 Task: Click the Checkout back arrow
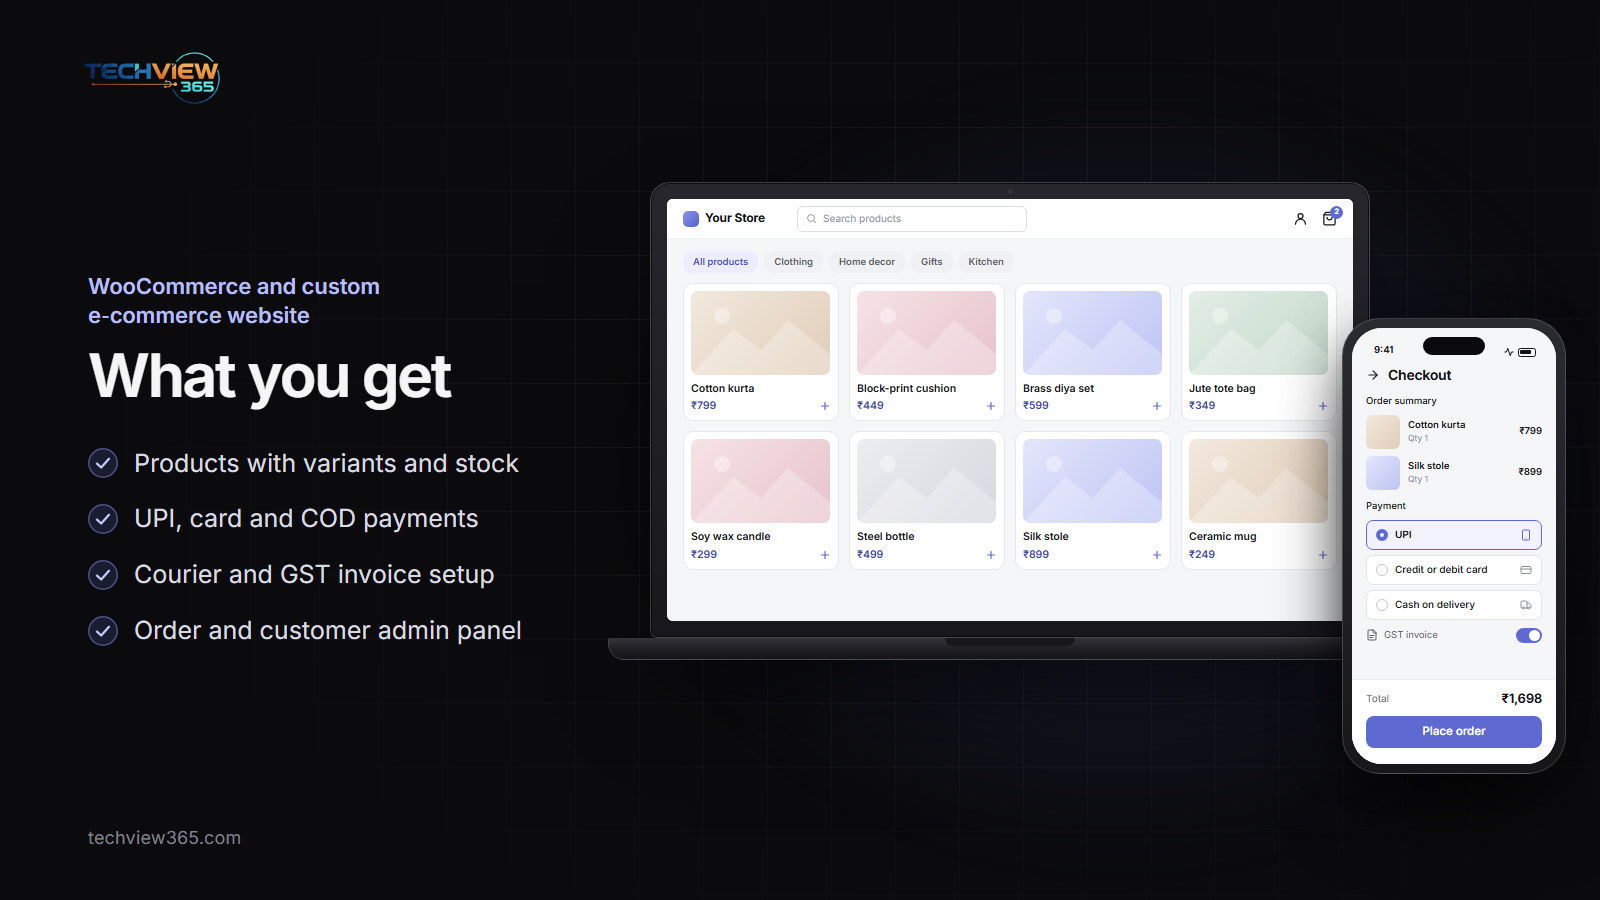pos(1373,375)
